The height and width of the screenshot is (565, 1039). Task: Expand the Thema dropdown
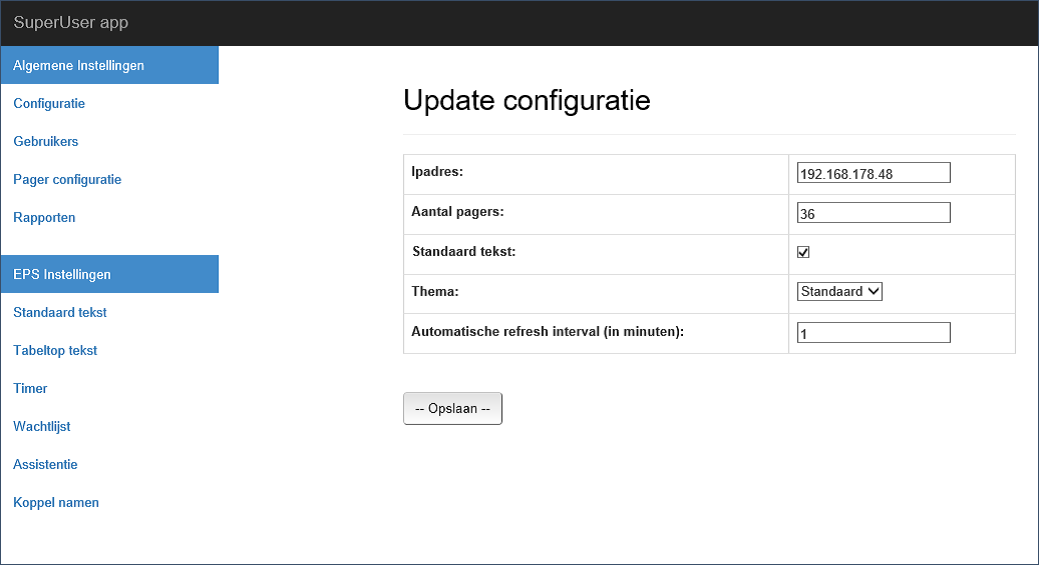click(x=840, y=291)
